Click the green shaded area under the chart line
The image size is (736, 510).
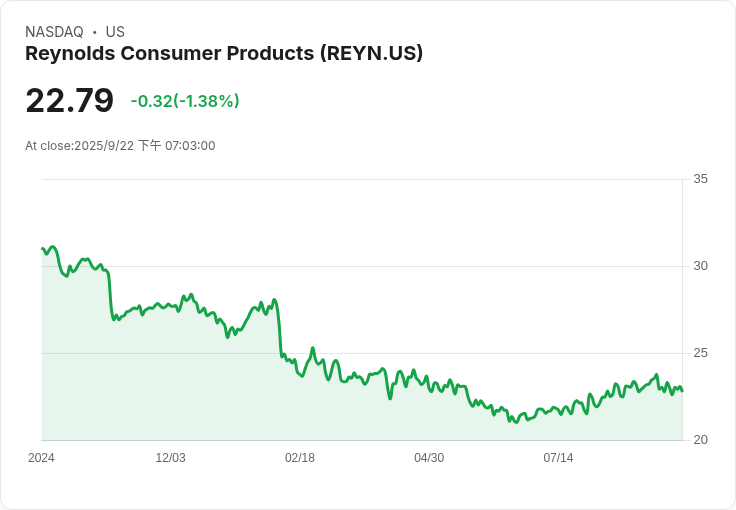[x=200, y=390]
